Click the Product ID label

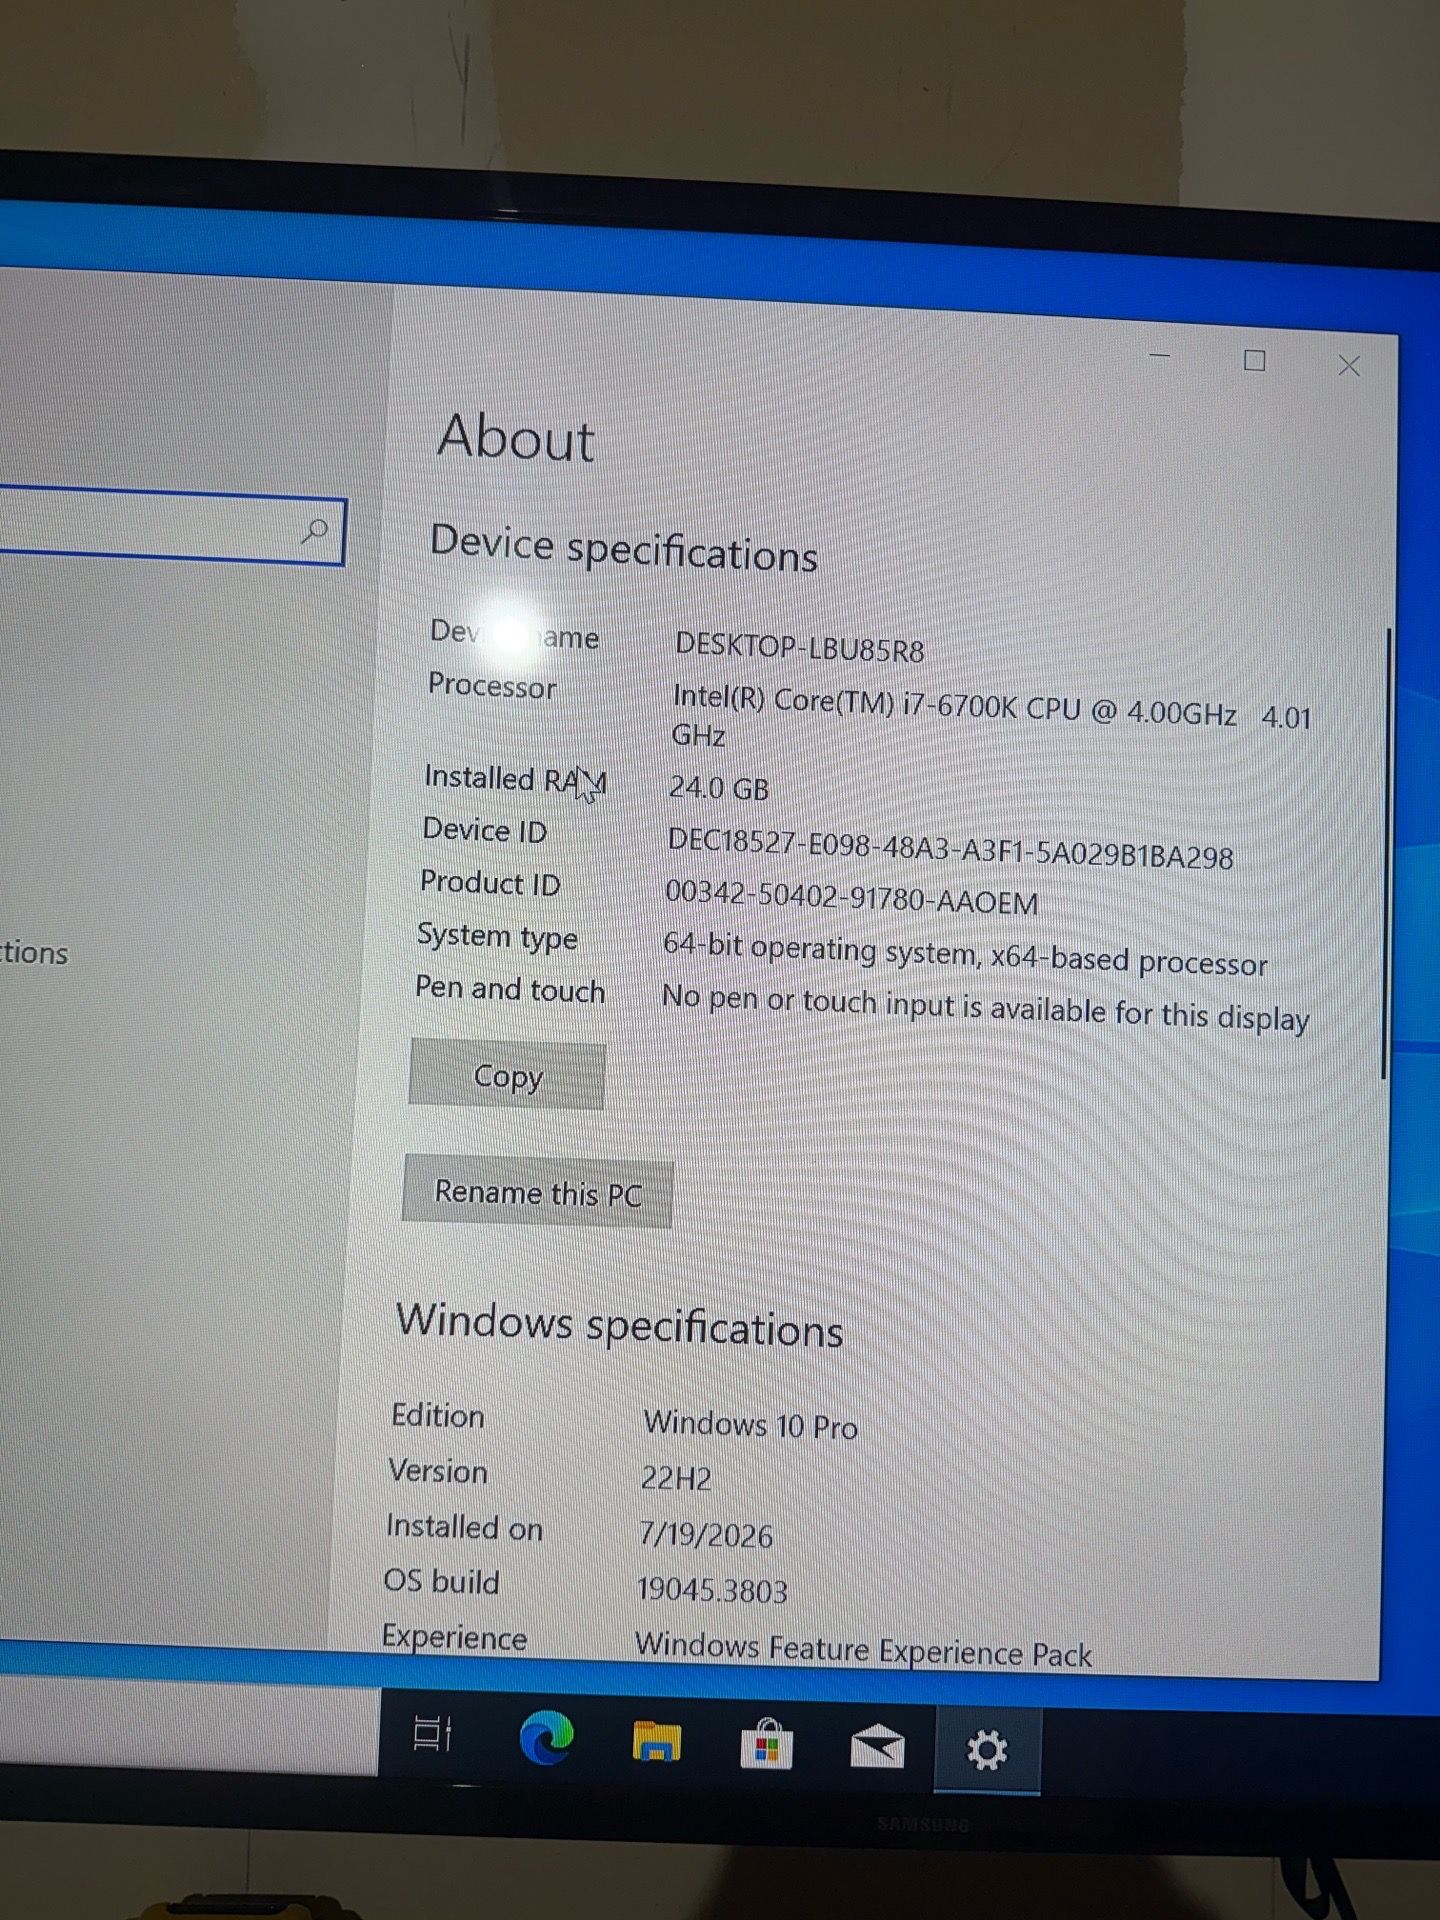pos(490,883)
